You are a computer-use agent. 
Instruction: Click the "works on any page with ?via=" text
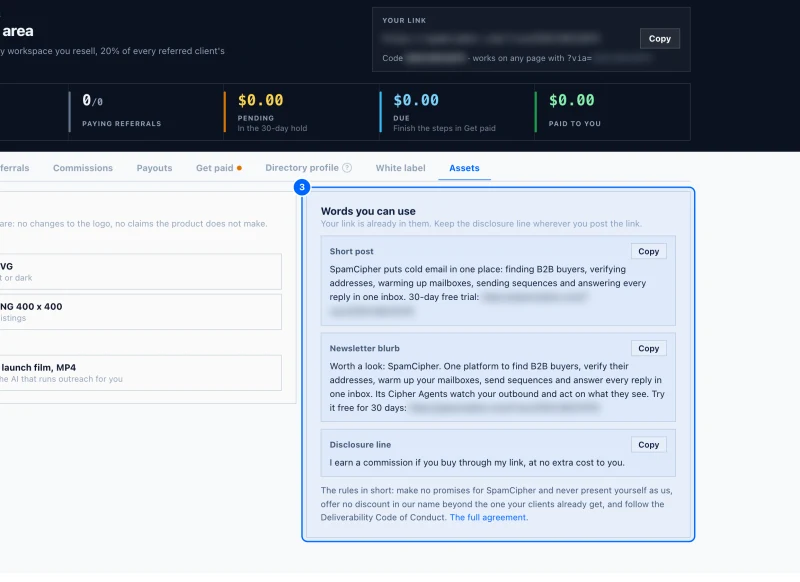(532, 58)
